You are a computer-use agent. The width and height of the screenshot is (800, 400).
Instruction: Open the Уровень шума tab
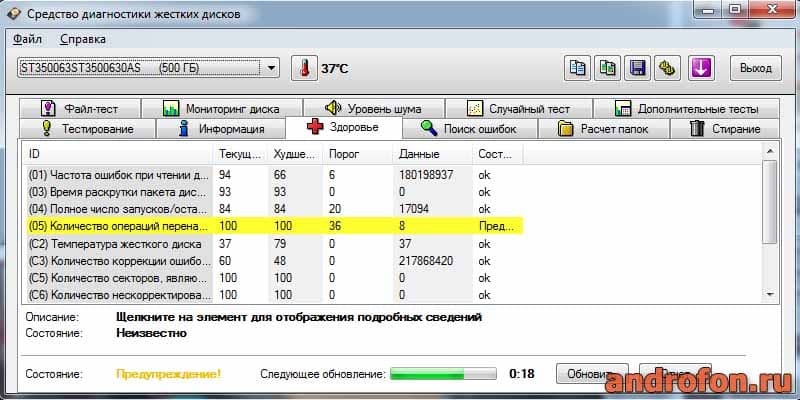(x=373, y=109)
